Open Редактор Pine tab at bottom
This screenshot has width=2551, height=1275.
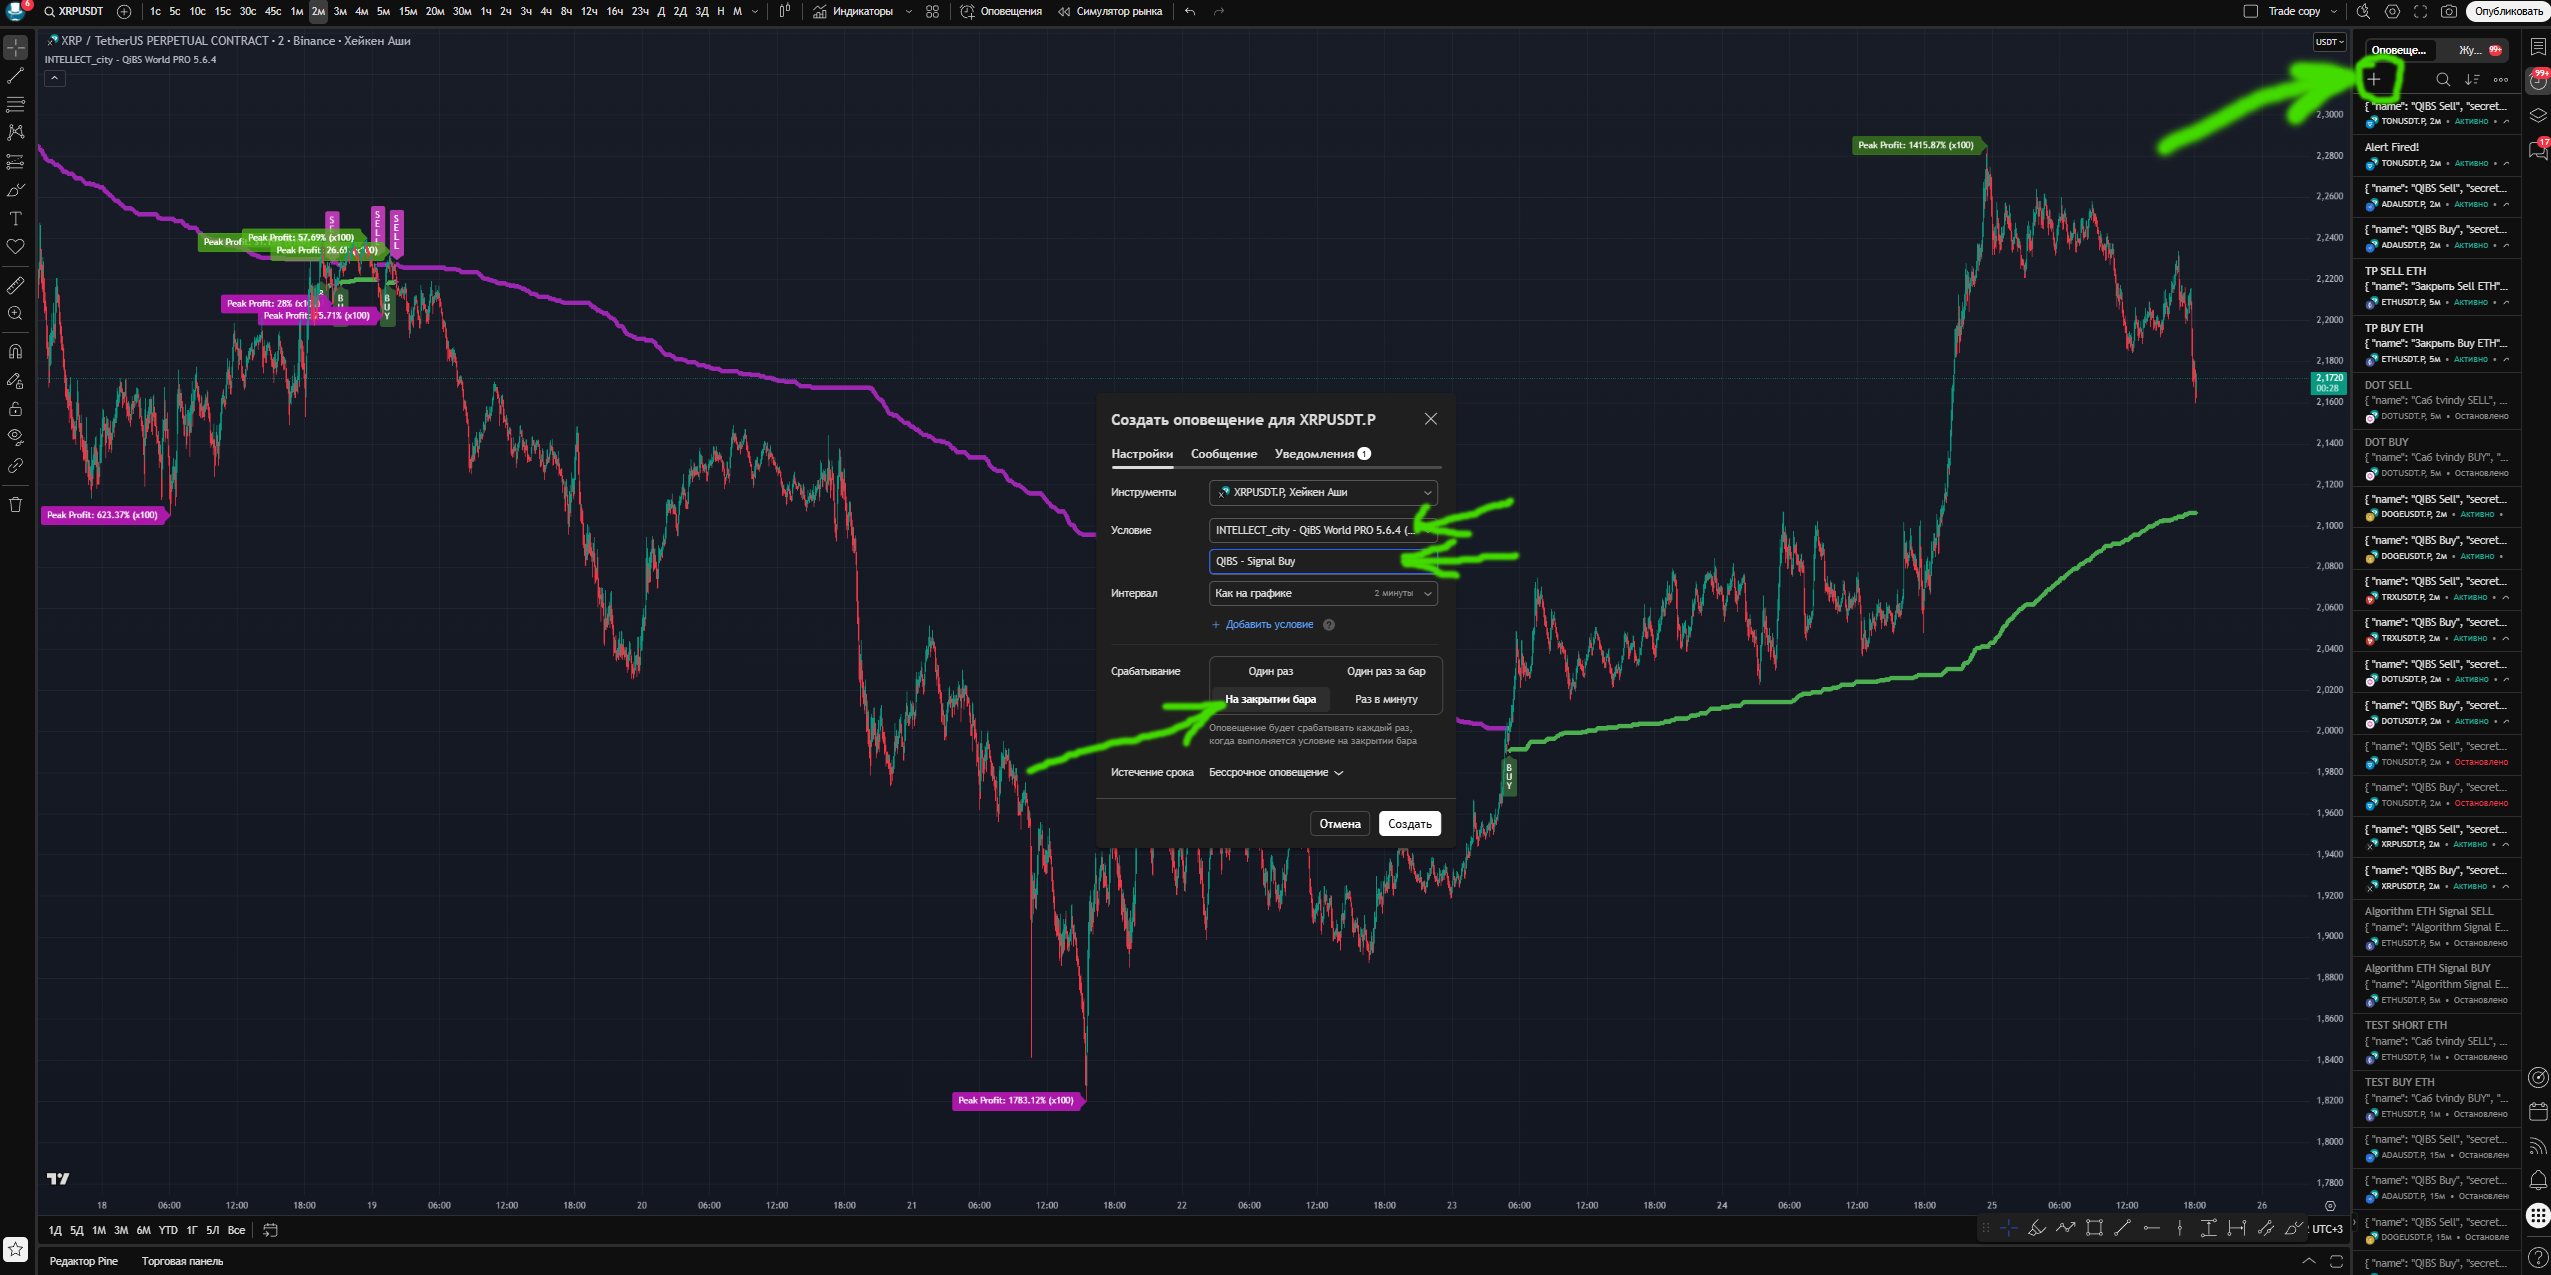[84, 1261]
